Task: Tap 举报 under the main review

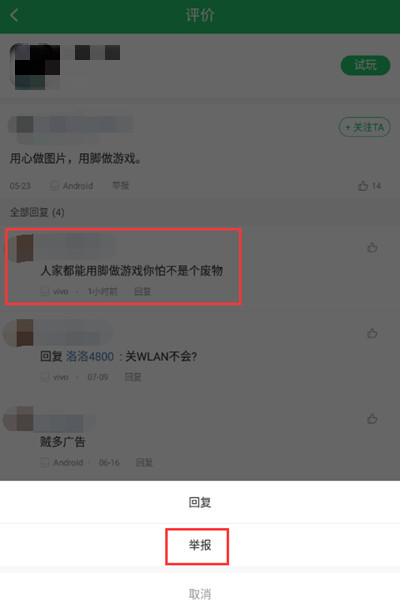Action: tap(120, 186)
